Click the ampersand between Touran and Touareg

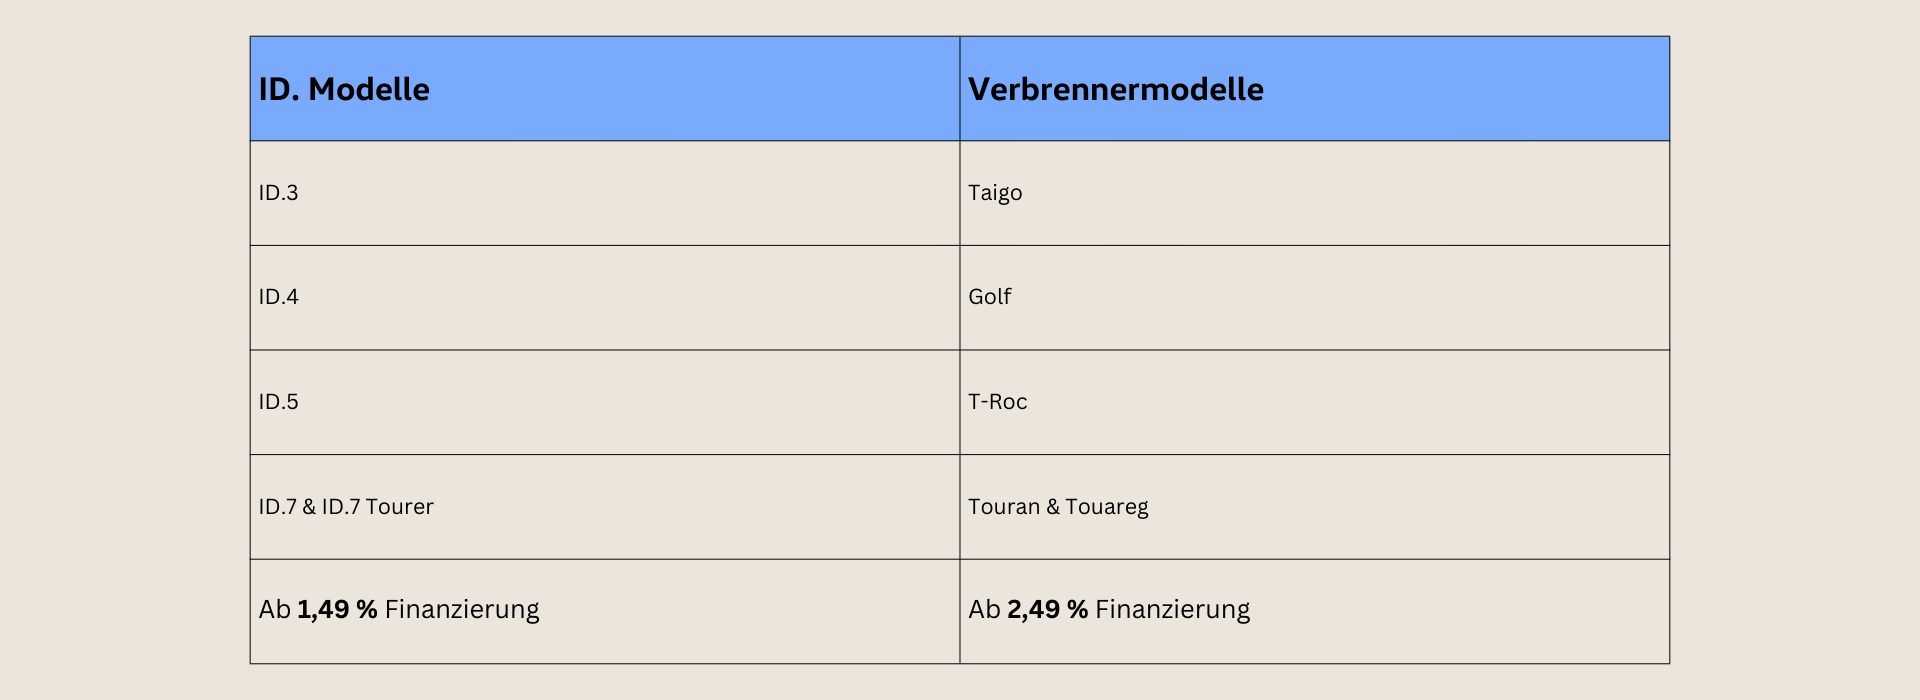pos(1053,507)
